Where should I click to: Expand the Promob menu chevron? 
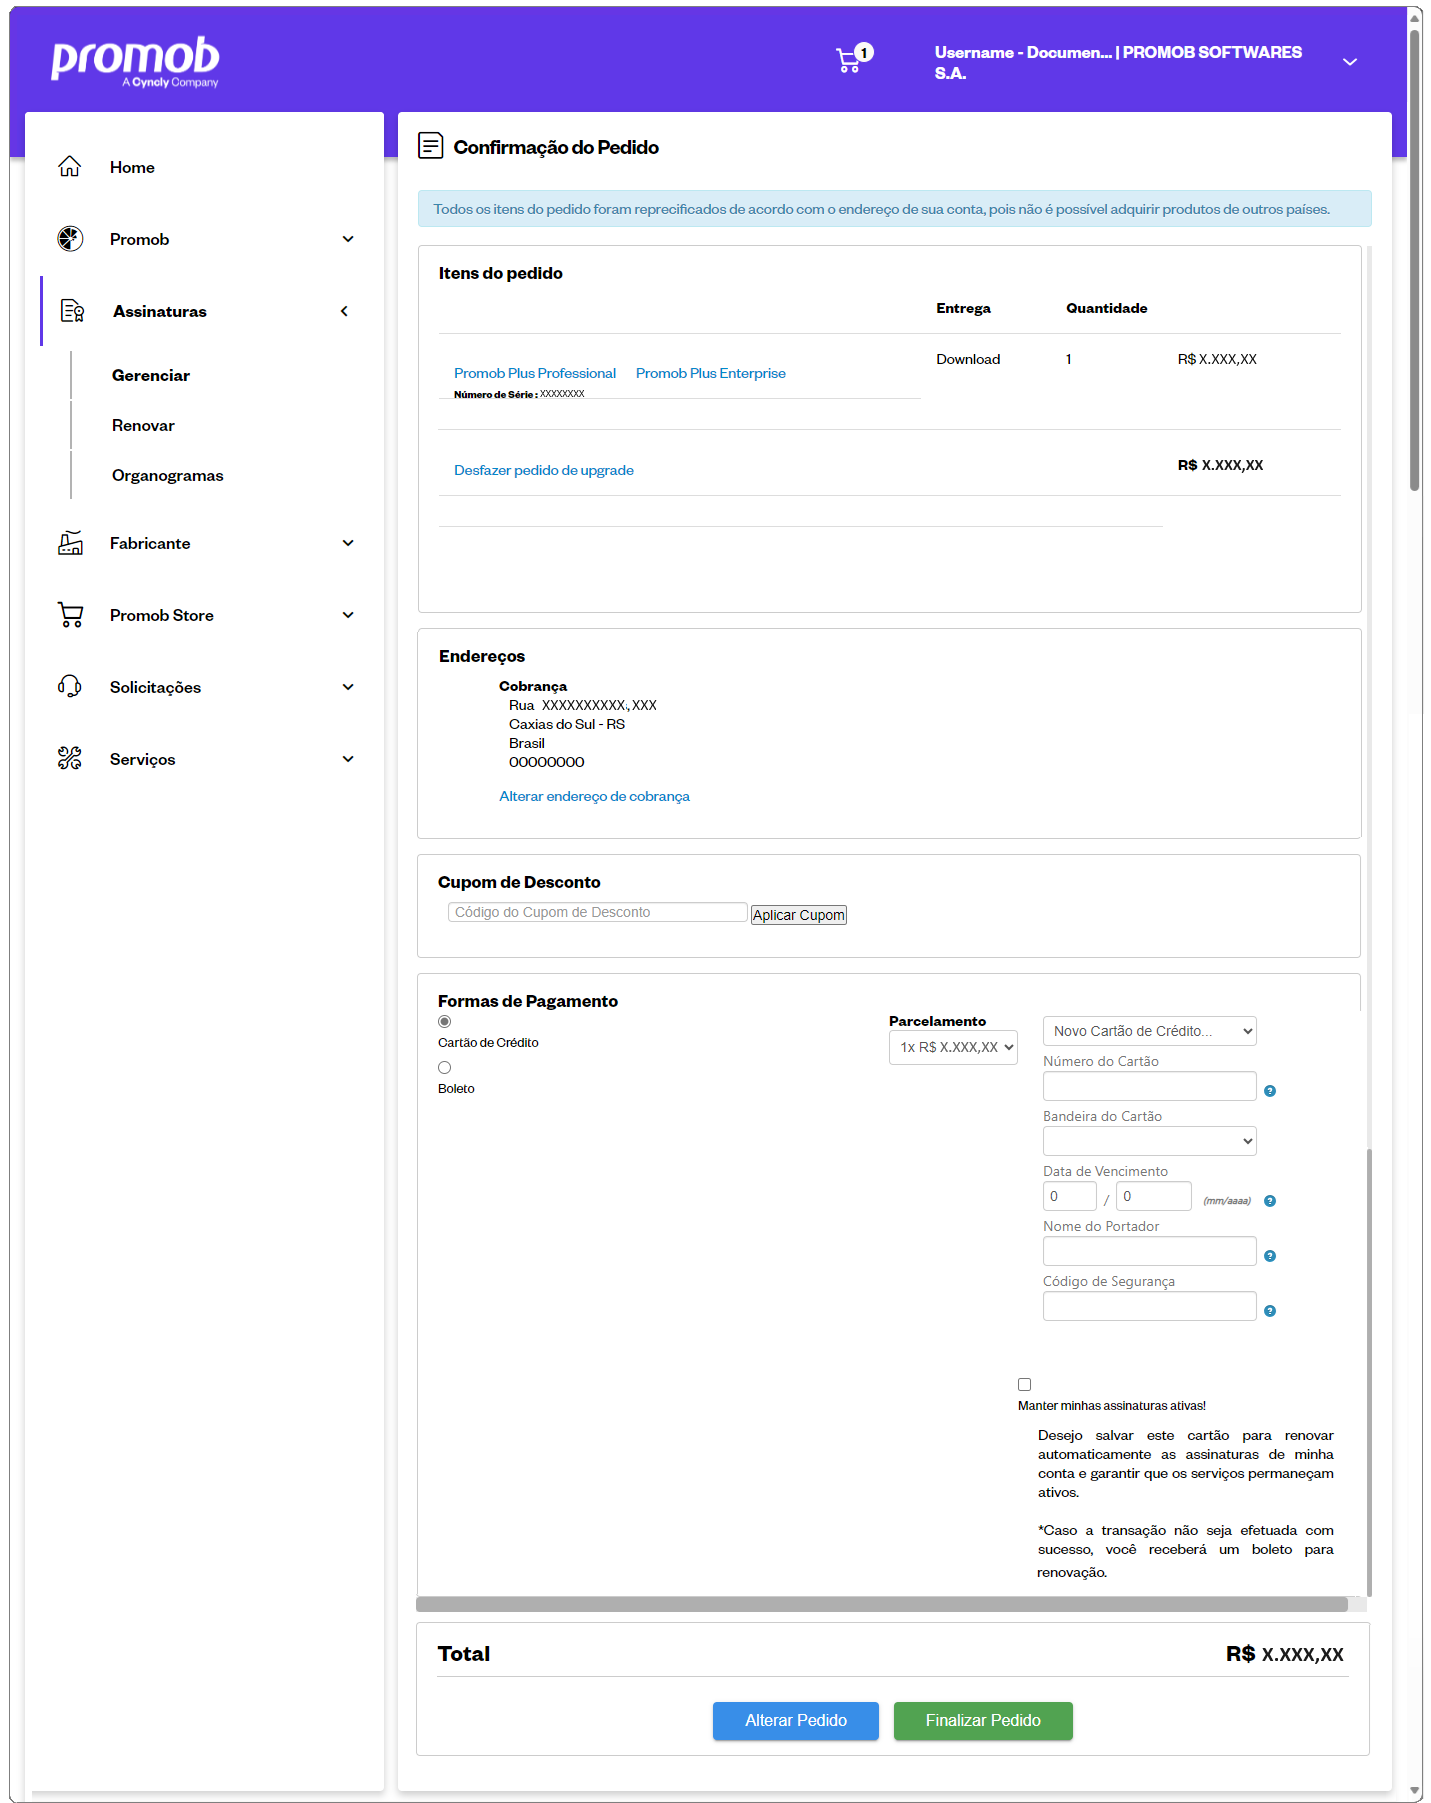(348, 239)
